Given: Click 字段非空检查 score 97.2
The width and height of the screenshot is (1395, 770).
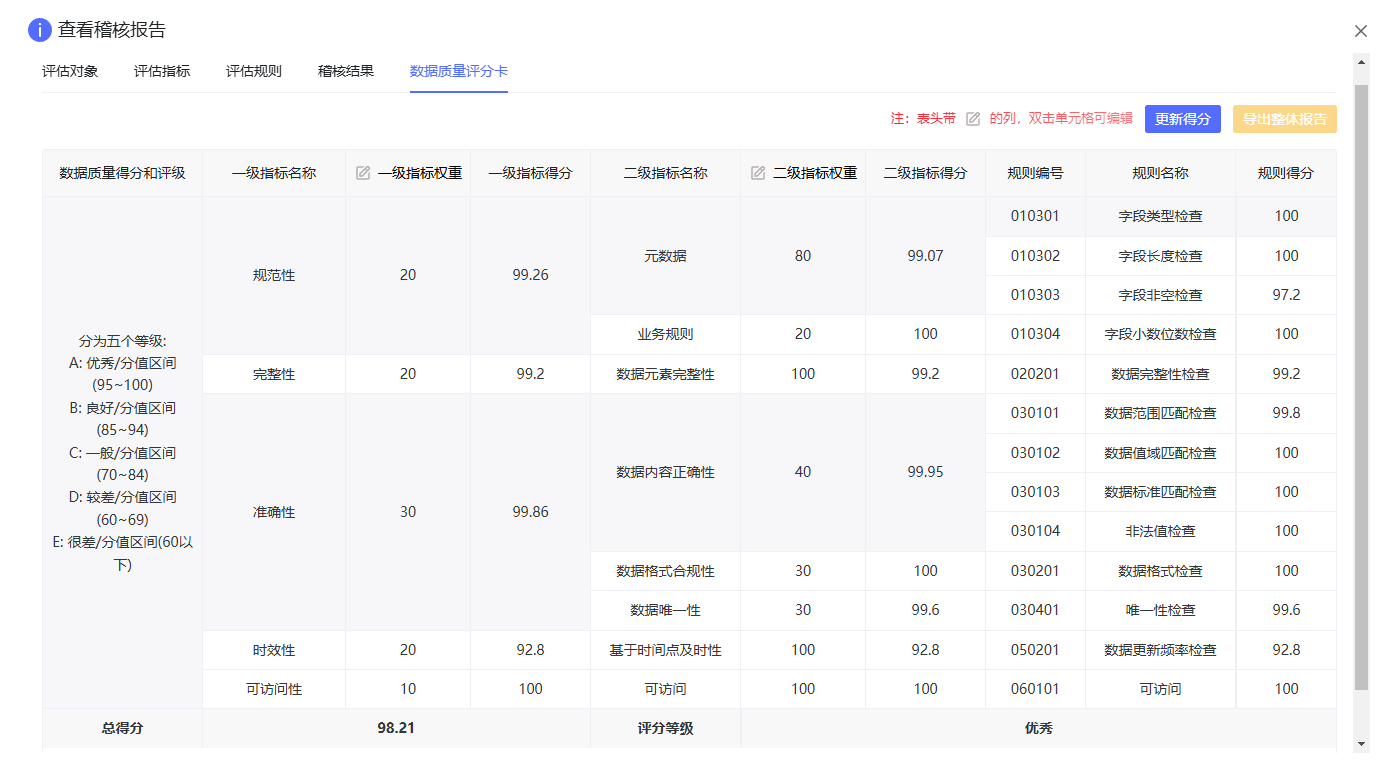Looking at the screenshot, I should [x=1287, y=295].
